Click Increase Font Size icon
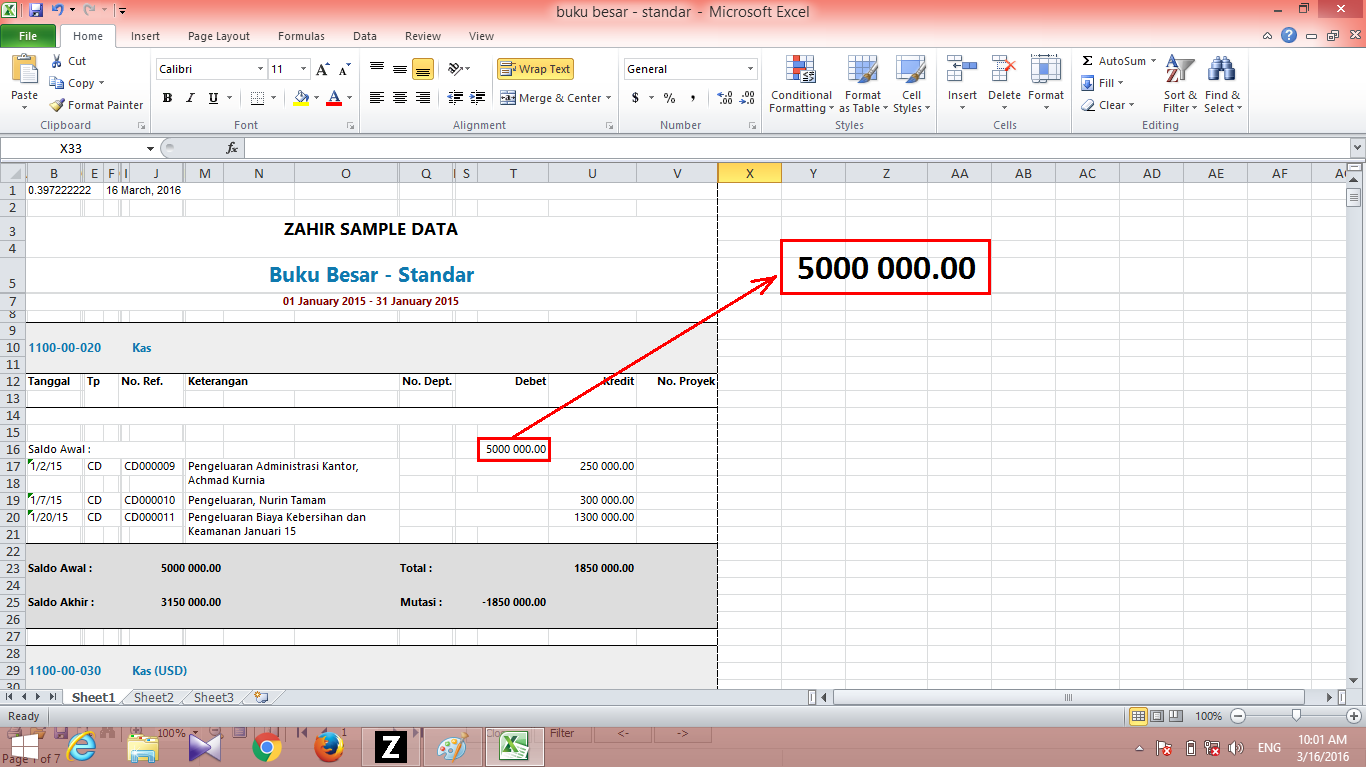1366x768 pixels. [x=322, y=69]
